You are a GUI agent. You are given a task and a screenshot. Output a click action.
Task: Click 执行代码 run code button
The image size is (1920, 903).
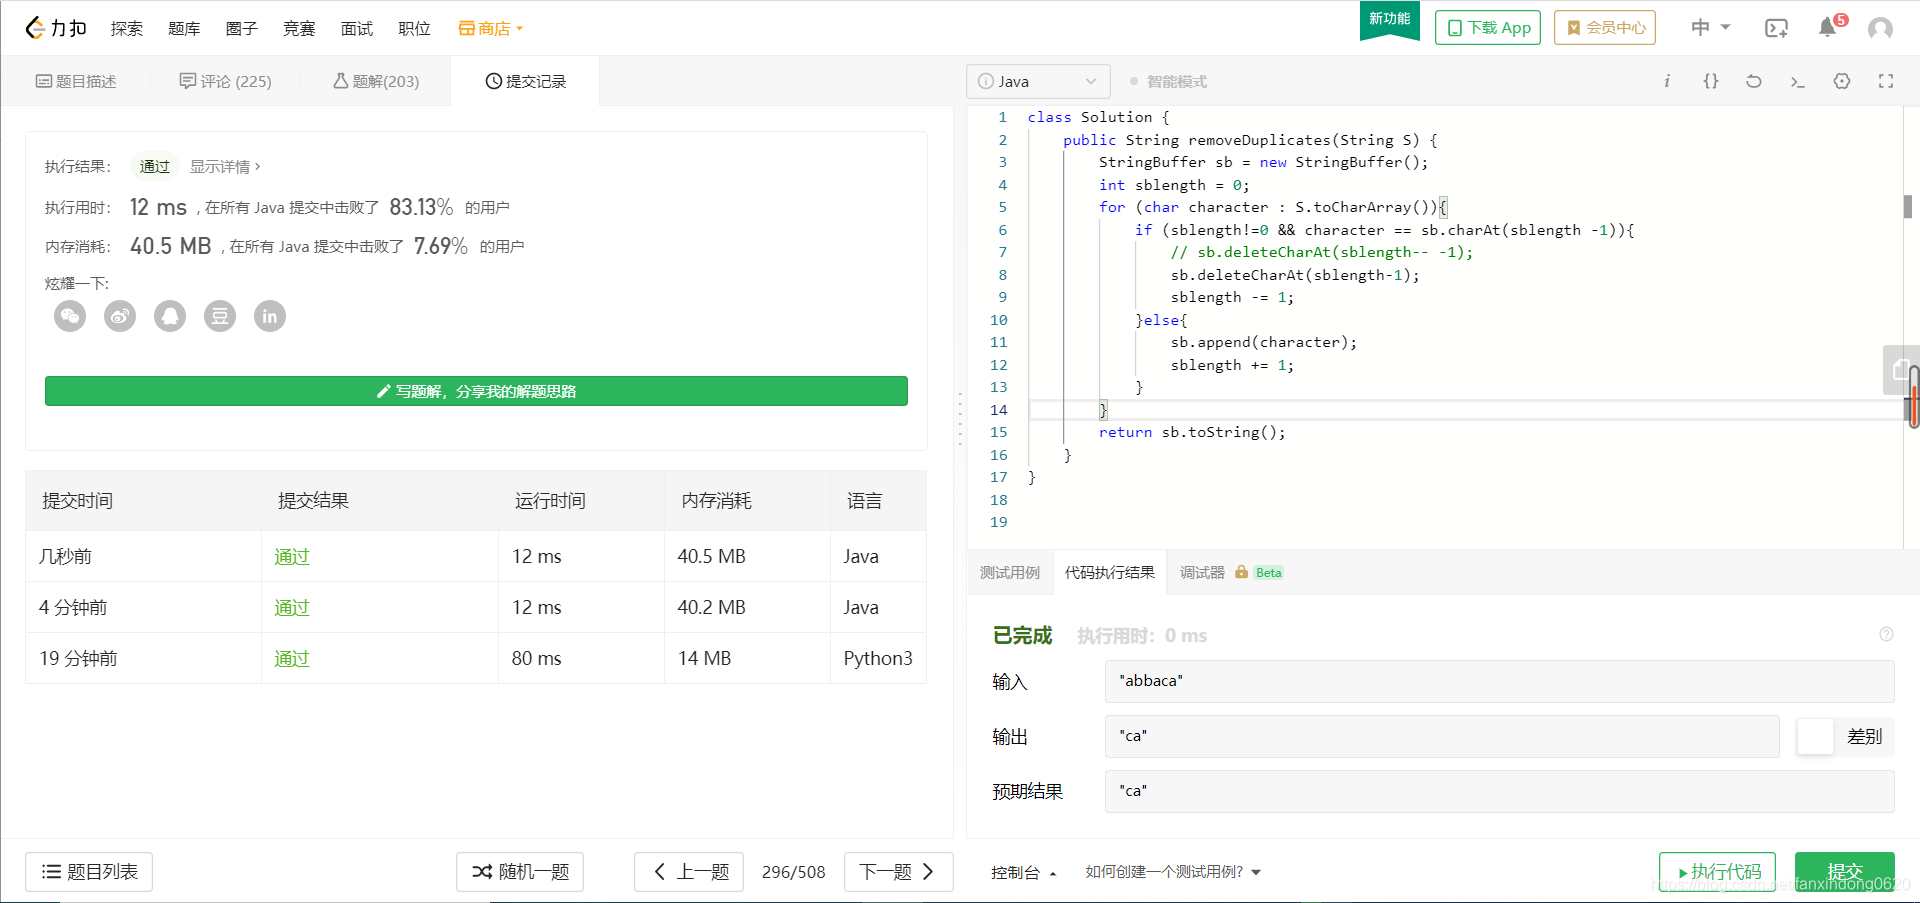[1717, 872]
